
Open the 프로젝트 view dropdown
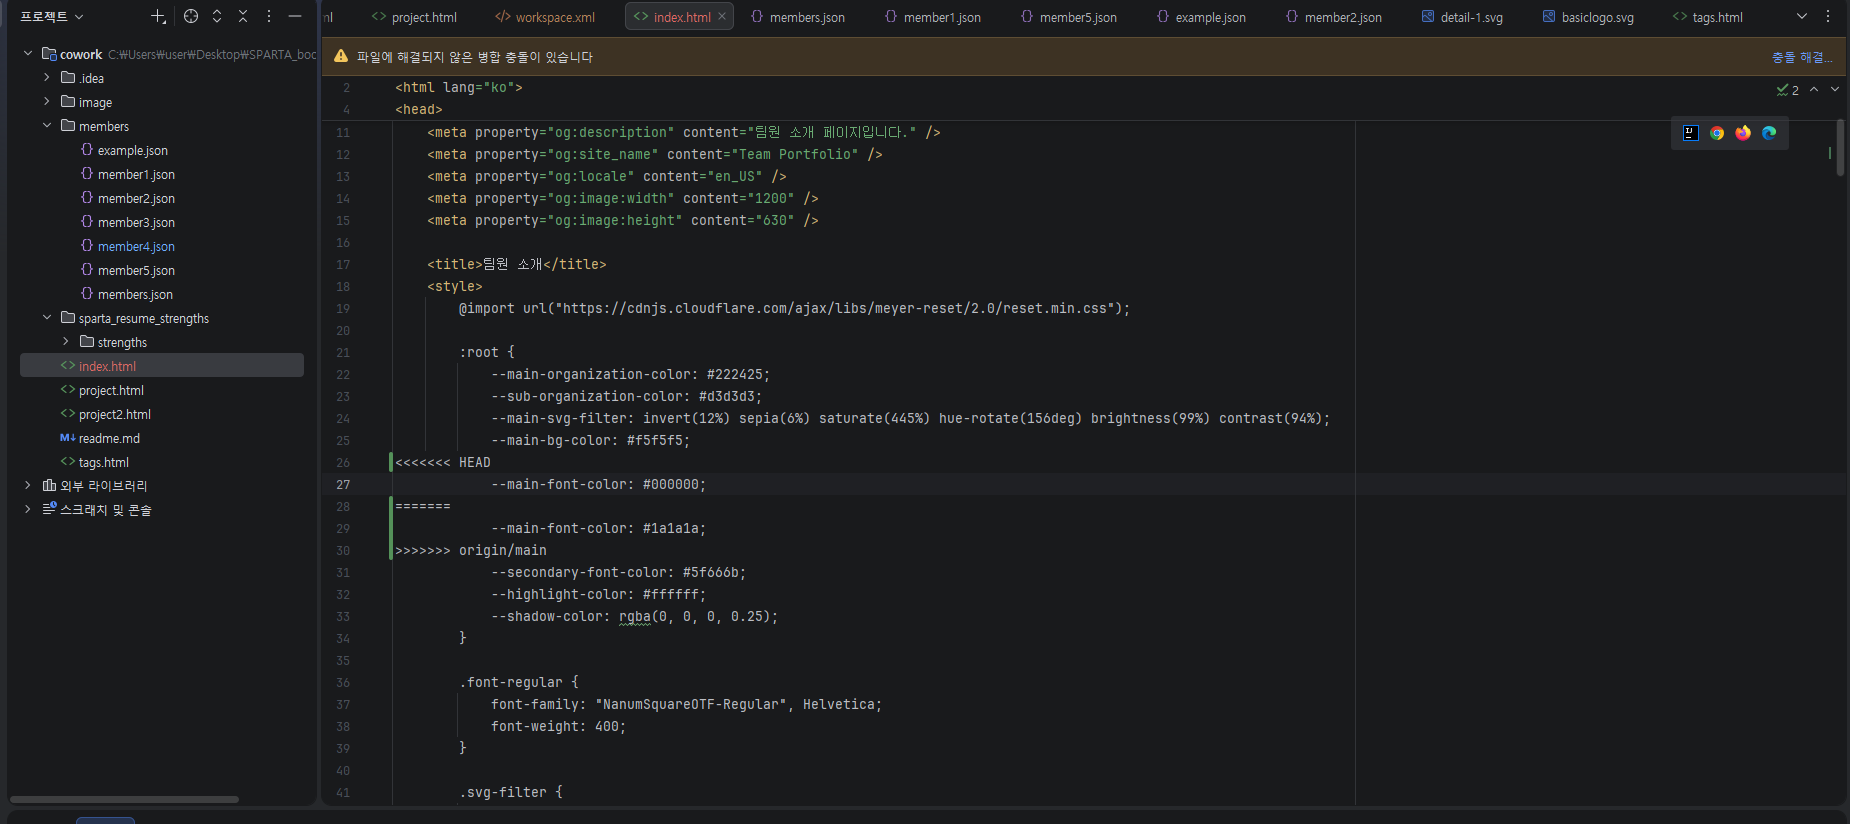pyautogui.click(x=52, y=16)
